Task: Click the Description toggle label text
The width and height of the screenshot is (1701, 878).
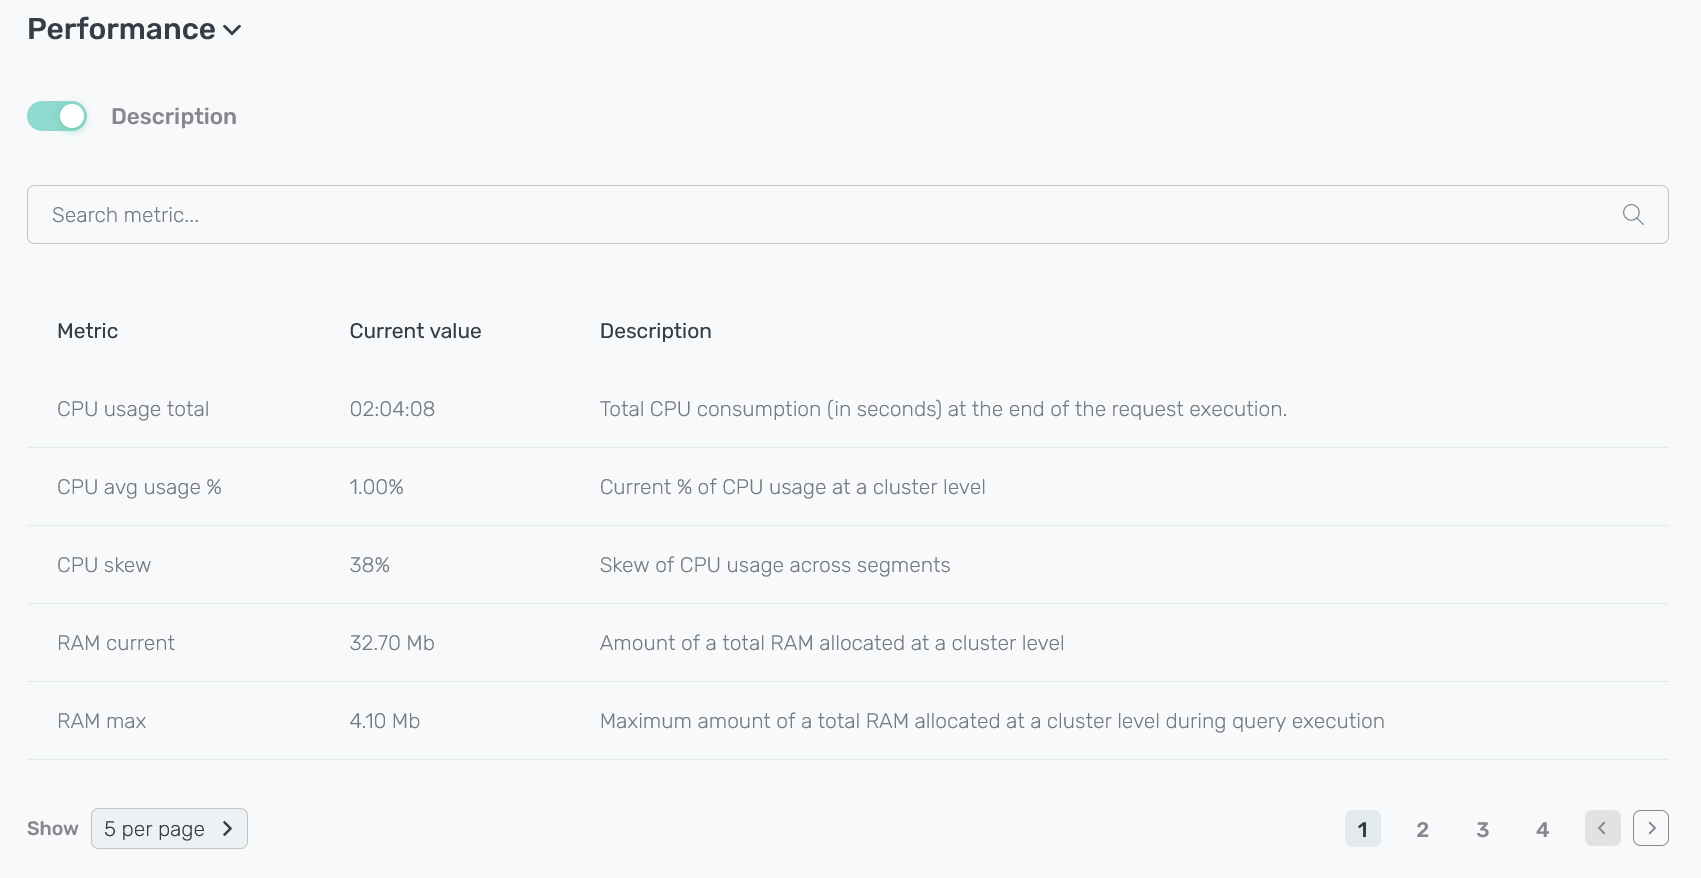Action: coord(173,117)
